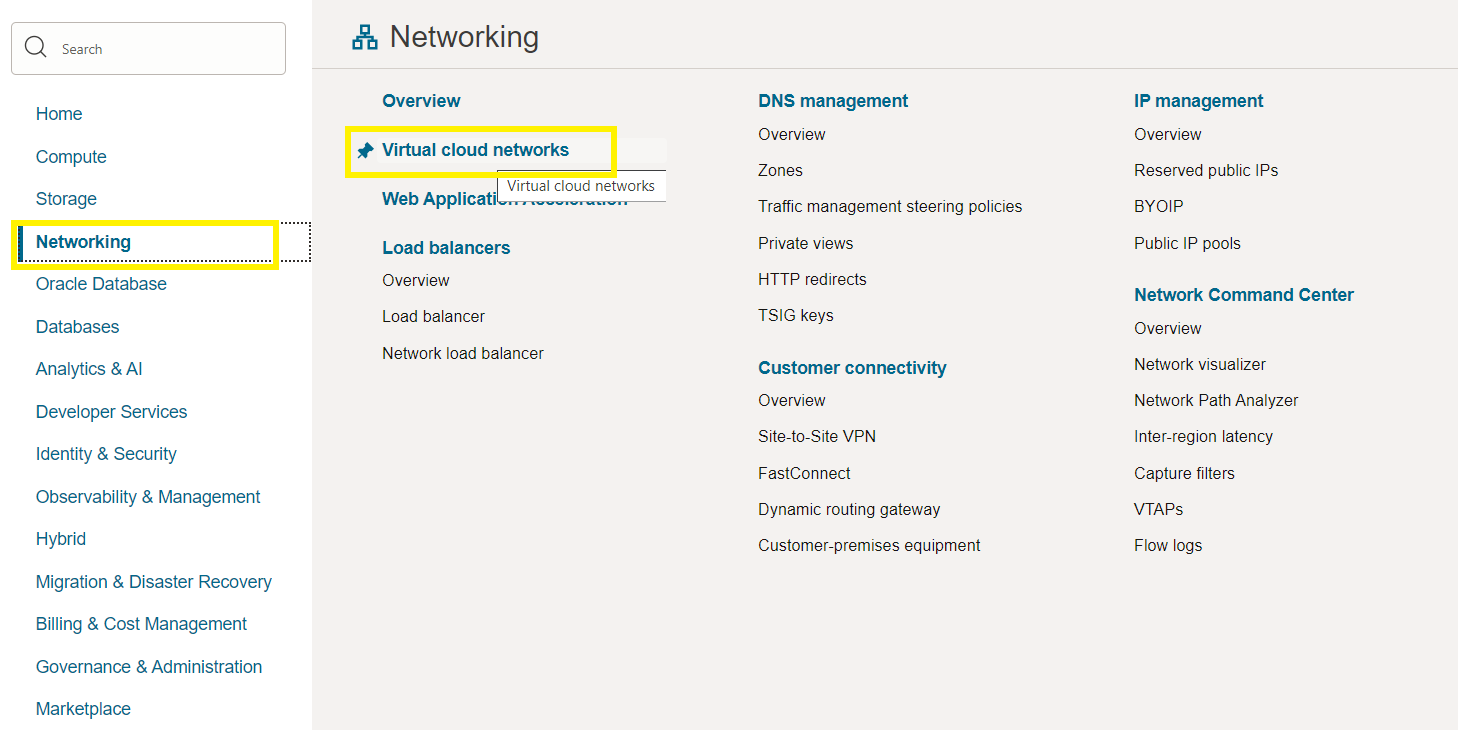Image resolution: width=1458 pixels, height=730 pixels.
Task: Click the pin icon beside Virtual cloud networks
Action: click(366, 150)
